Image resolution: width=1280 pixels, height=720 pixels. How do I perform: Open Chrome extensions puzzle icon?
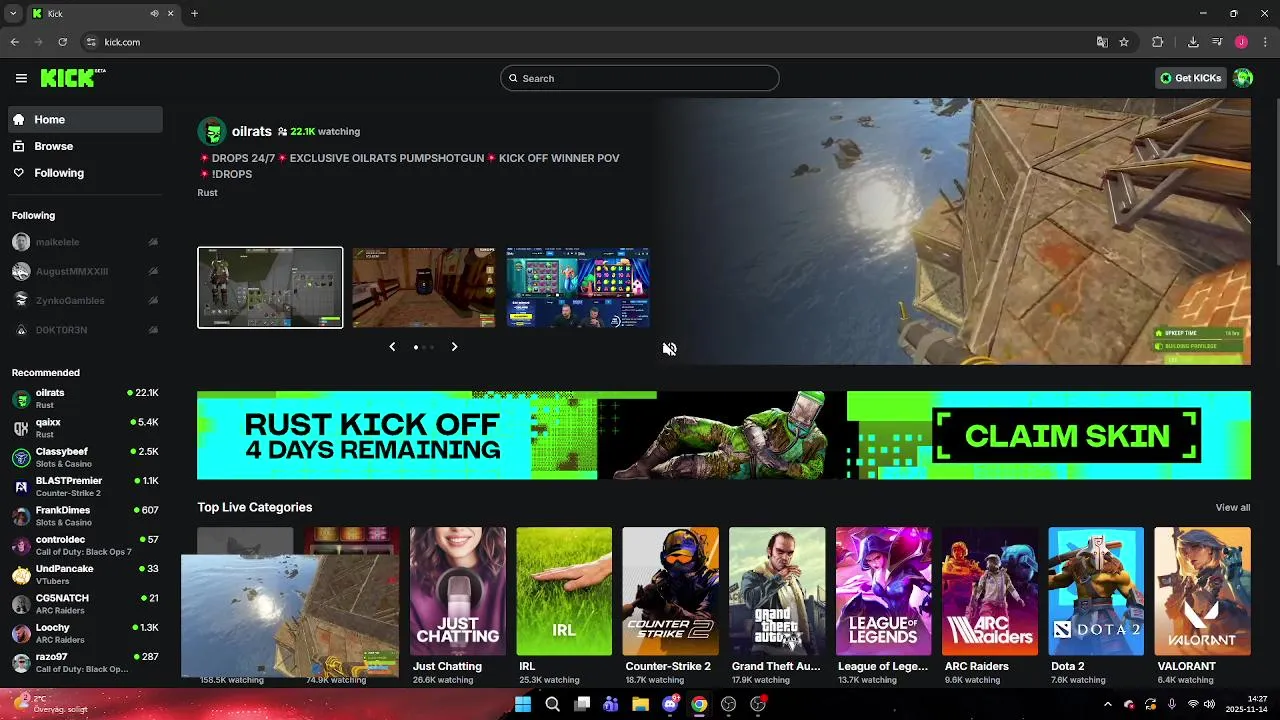click(x=1158, y=42)
